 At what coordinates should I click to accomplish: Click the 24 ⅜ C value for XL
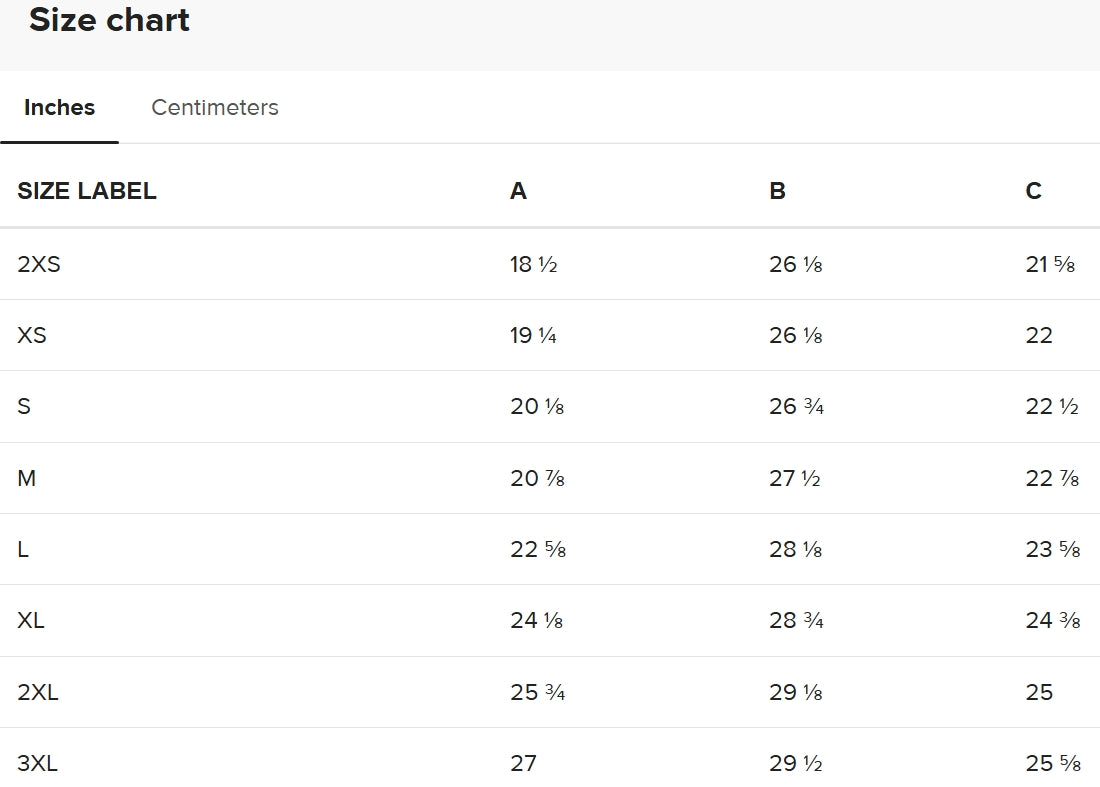1053,620
